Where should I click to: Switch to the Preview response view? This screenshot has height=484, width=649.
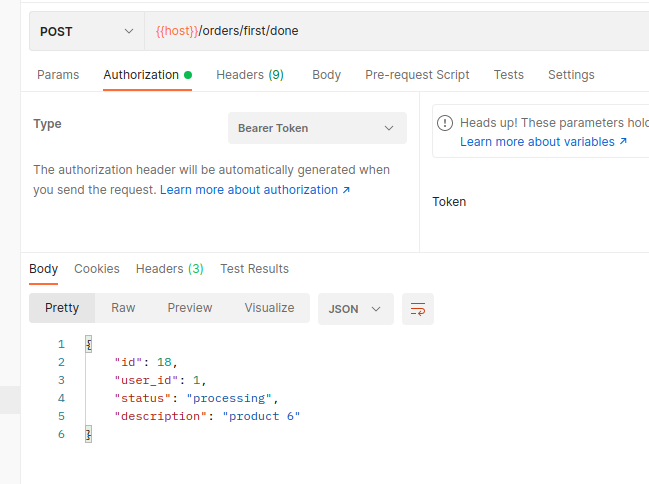(x=190, y=308)
